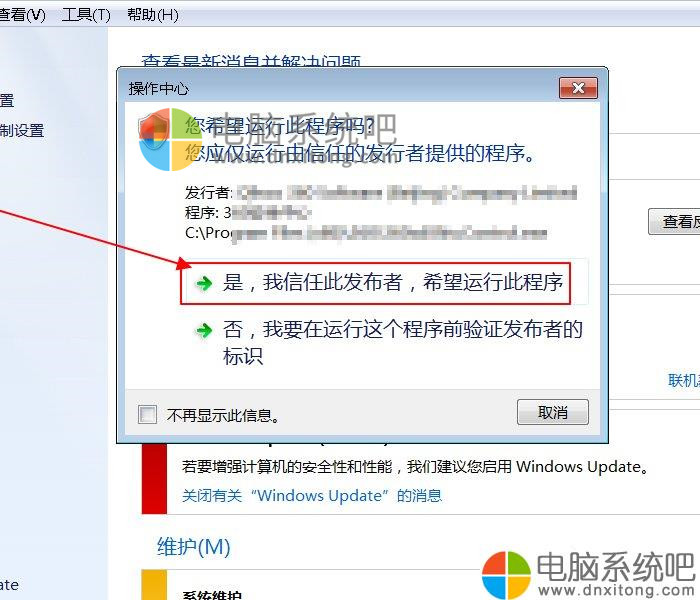Click the security shield icon in the dialog
Image resolution: width=700 pixels, height=600 pixels.
click(154, 132)
